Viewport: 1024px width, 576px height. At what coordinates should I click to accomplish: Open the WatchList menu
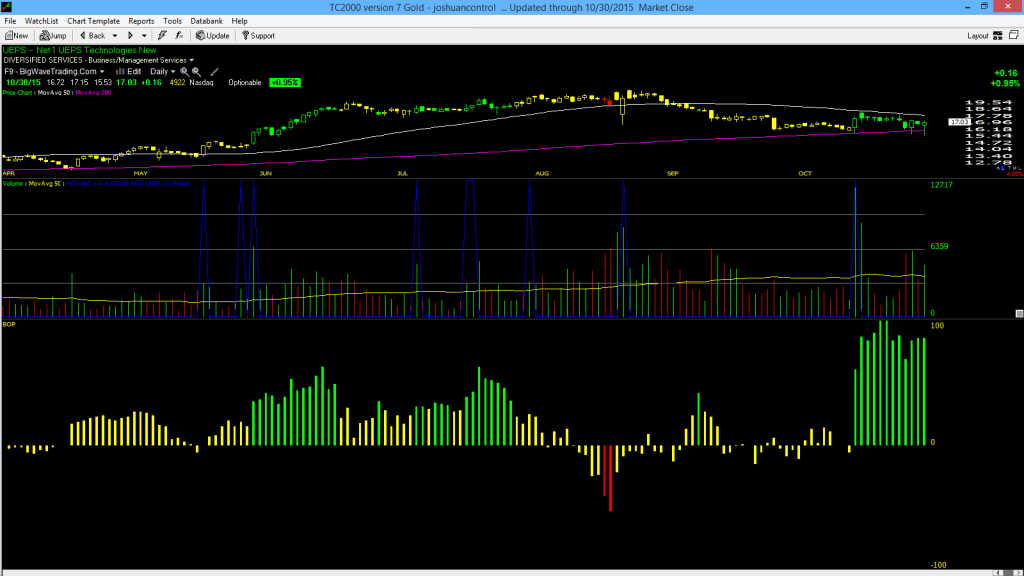tap(41, 21)
